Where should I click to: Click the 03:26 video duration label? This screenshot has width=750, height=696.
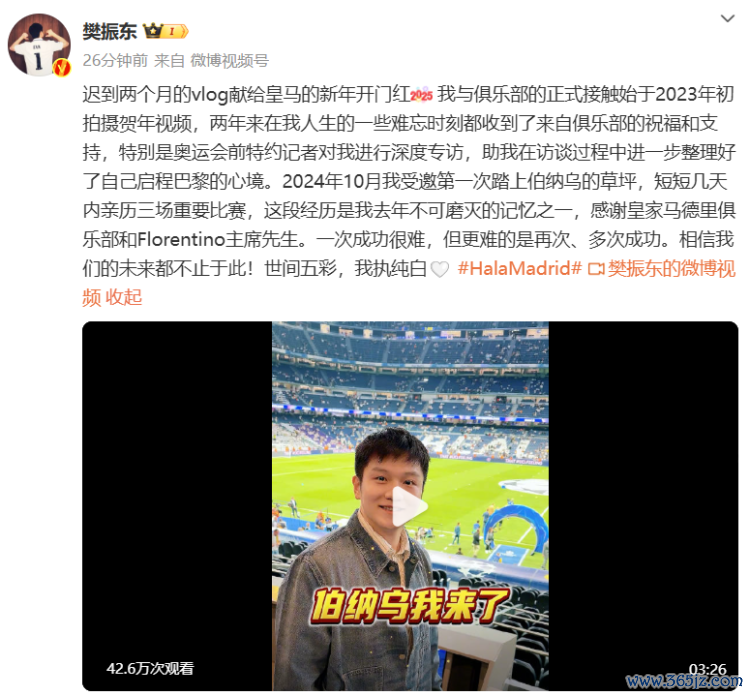tap(708, 669)
